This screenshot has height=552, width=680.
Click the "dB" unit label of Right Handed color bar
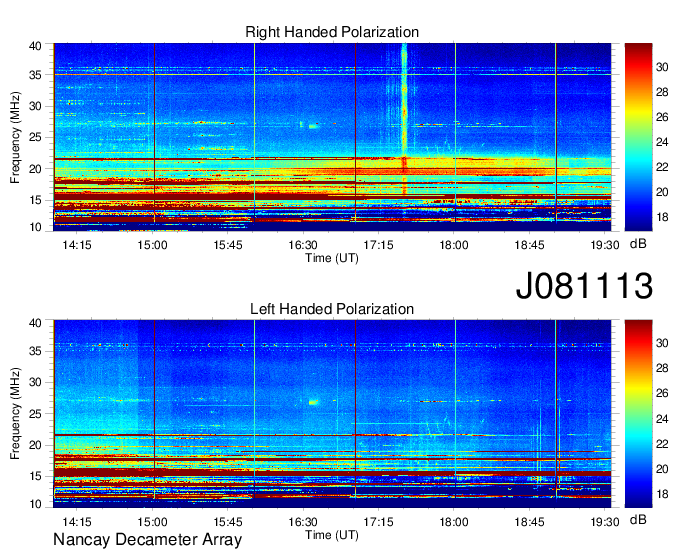click(638, 244)
